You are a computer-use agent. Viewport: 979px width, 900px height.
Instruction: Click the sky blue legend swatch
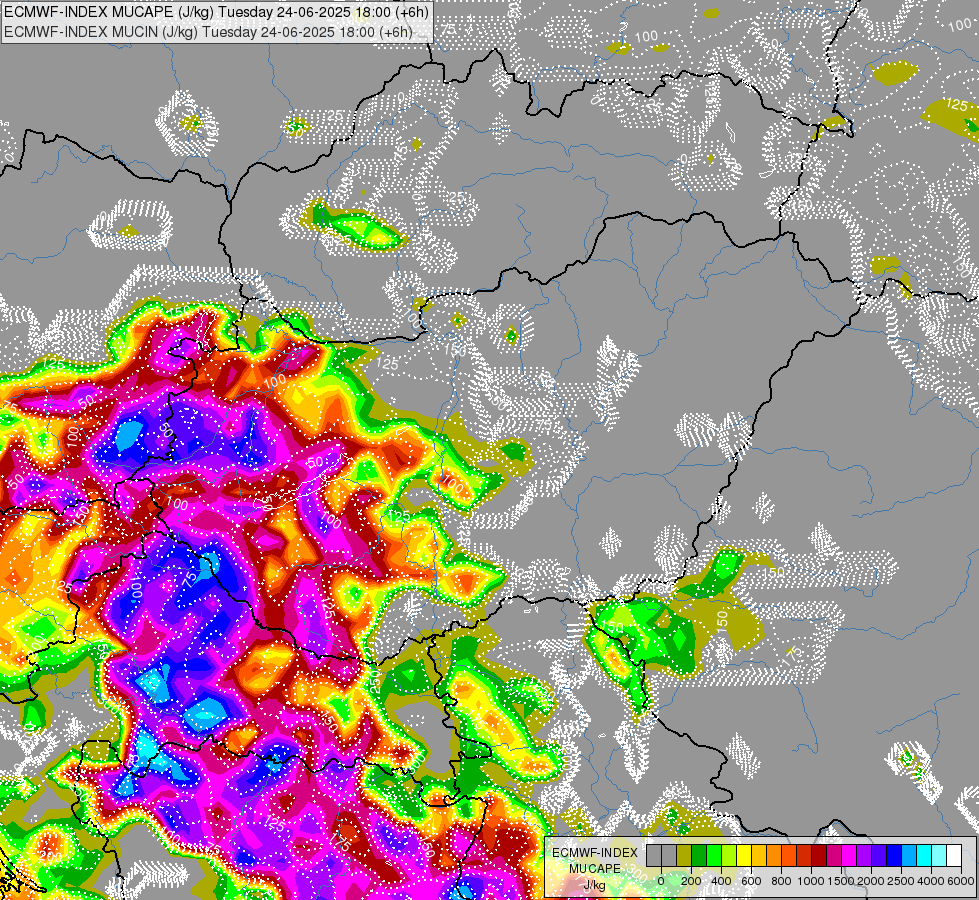(x=909, y=856)
